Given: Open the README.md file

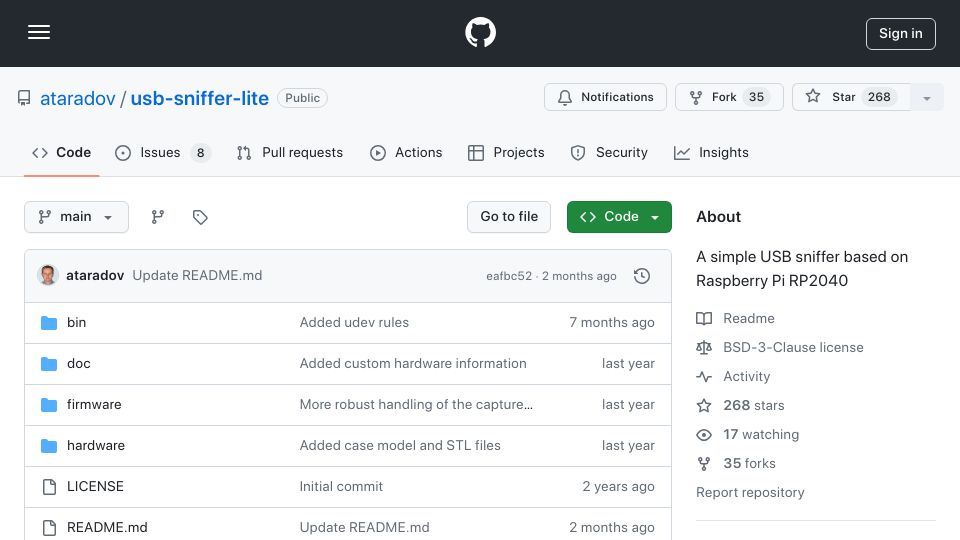Looking at the screenshot, I should (x=107, y=528).
